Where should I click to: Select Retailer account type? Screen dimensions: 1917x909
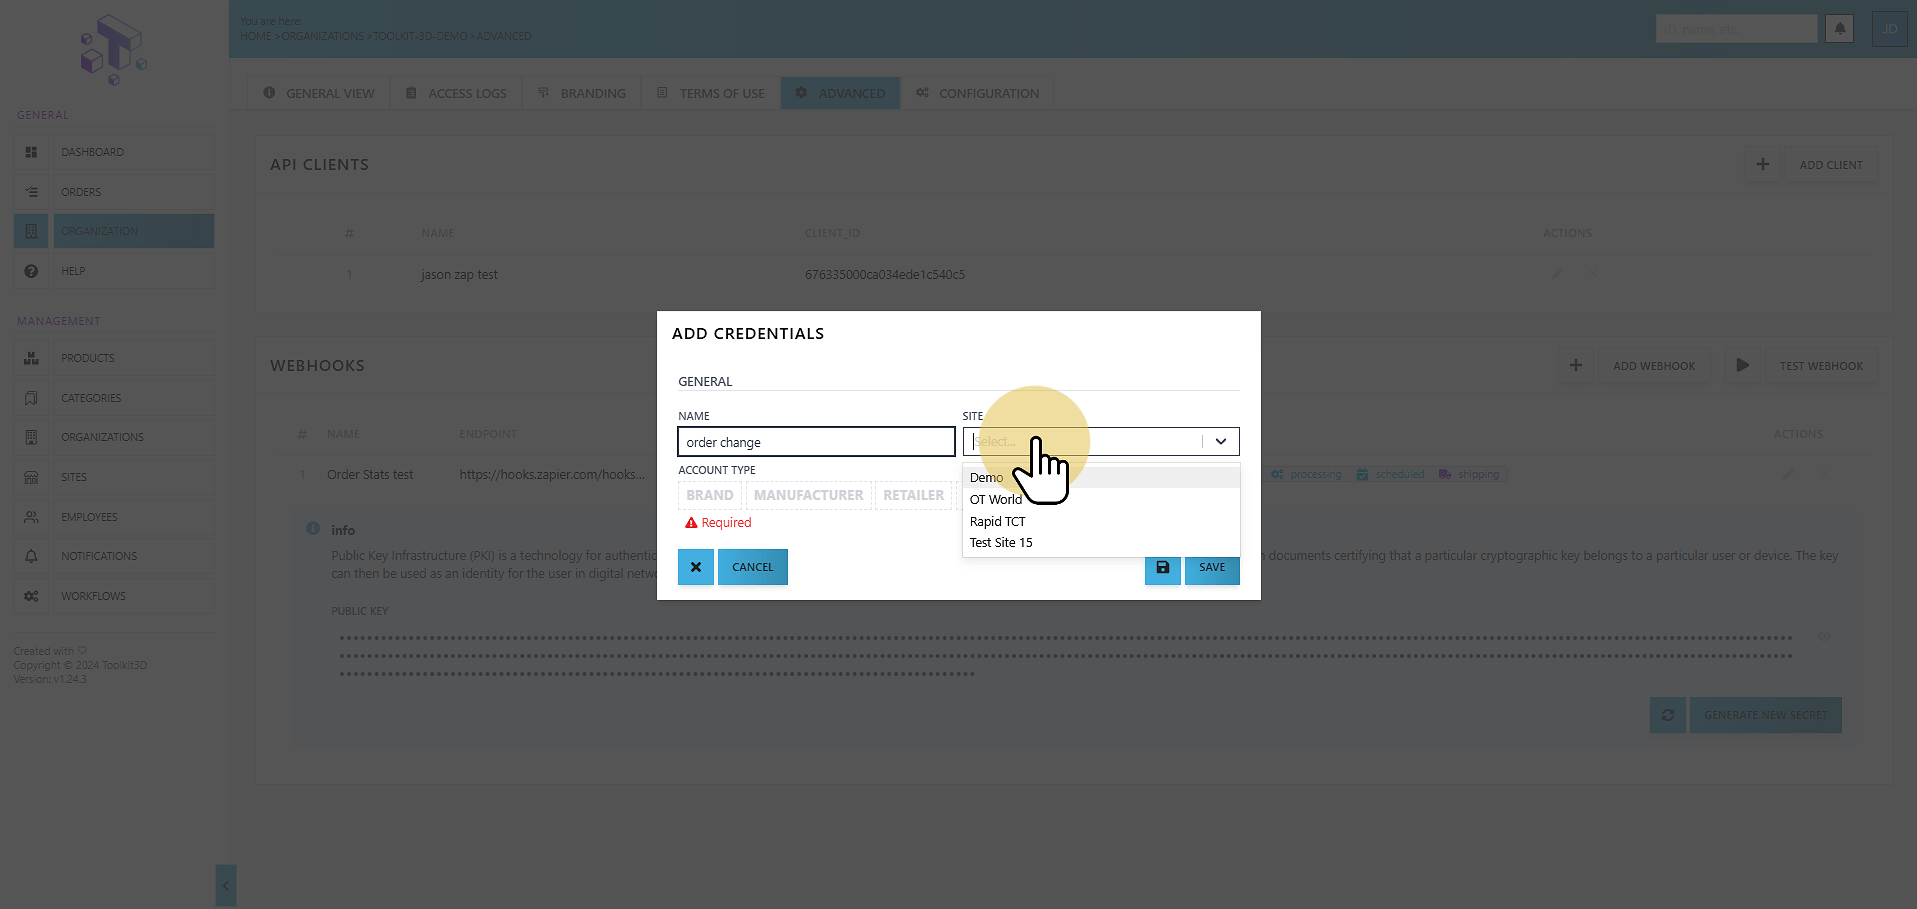coord(913,495)
